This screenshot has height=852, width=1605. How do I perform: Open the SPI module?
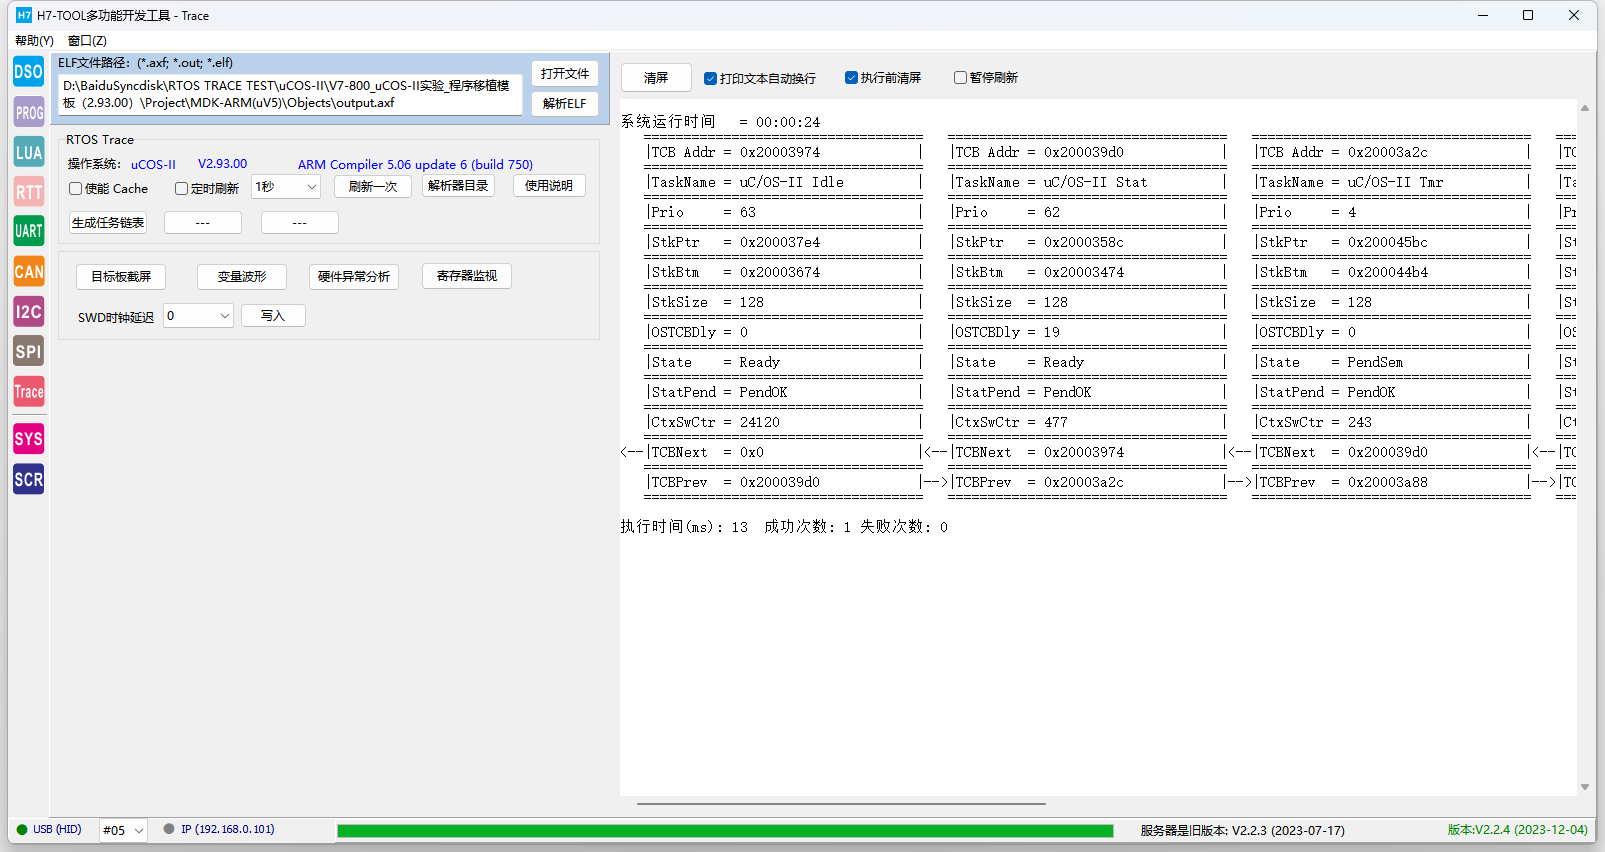click(x=28, y=351)
